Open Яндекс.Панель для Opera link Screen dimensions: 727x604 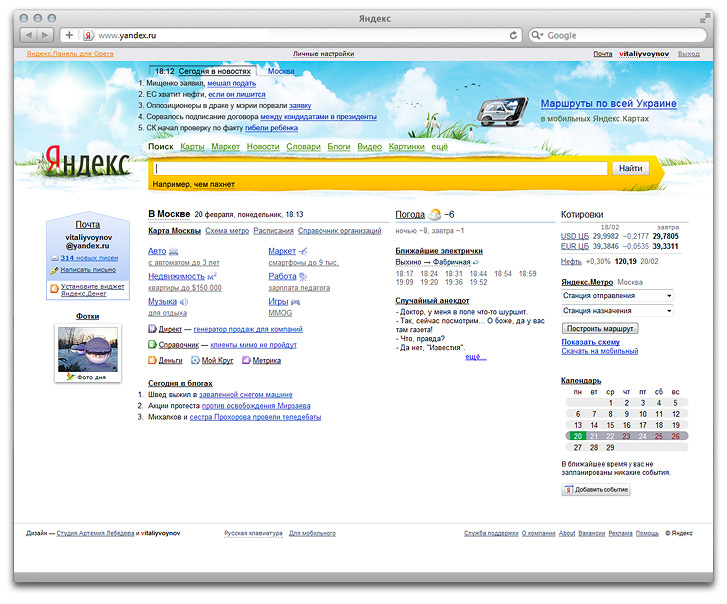(x=70, y=54)
